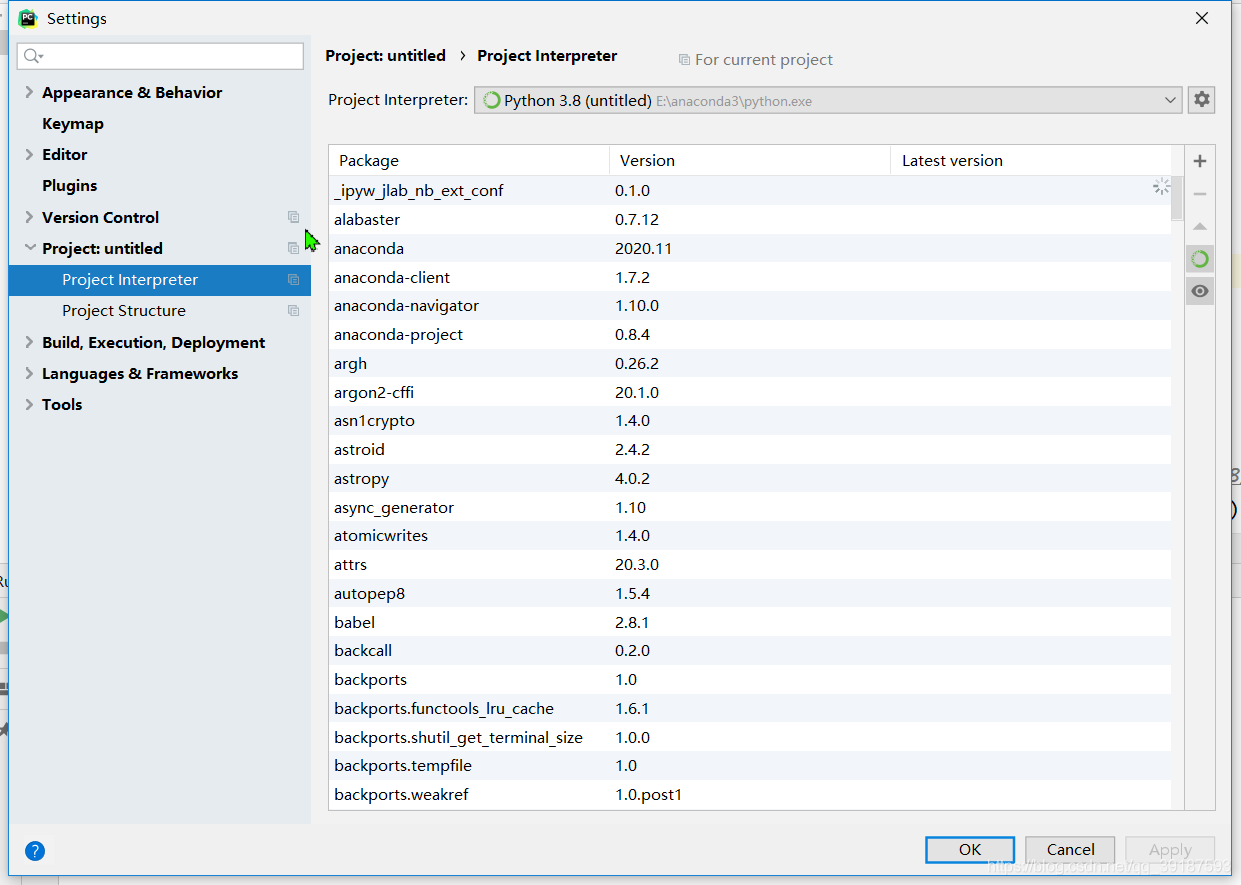Select the argh package row
Viewport: 1241px width, 885px height.
point(750,363)
